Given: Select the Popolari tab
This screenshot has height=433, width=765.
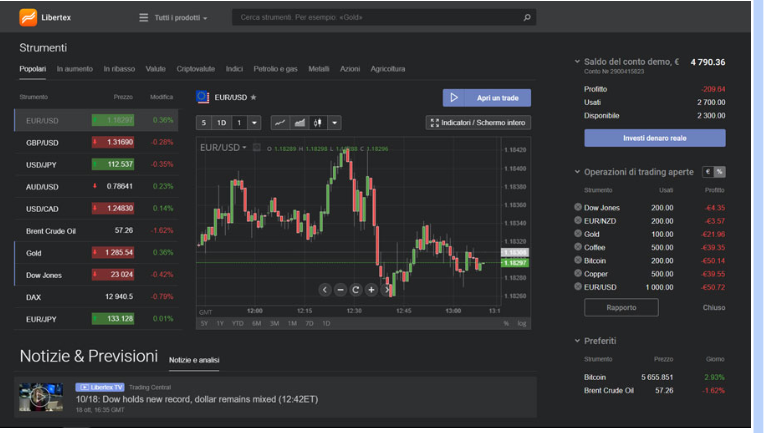Looking at the screenshot, I should 33,69.
